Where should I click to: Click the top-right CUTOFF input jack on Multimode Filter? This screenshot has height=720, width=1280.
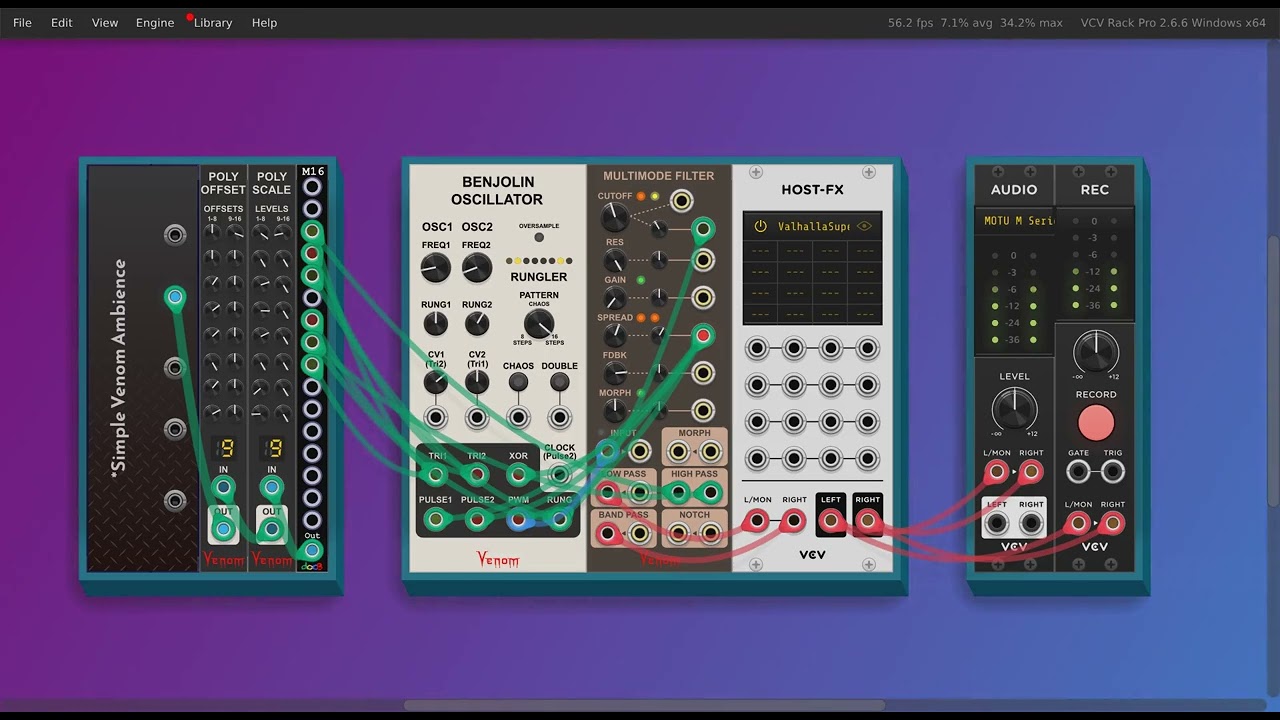pos(681,201)
